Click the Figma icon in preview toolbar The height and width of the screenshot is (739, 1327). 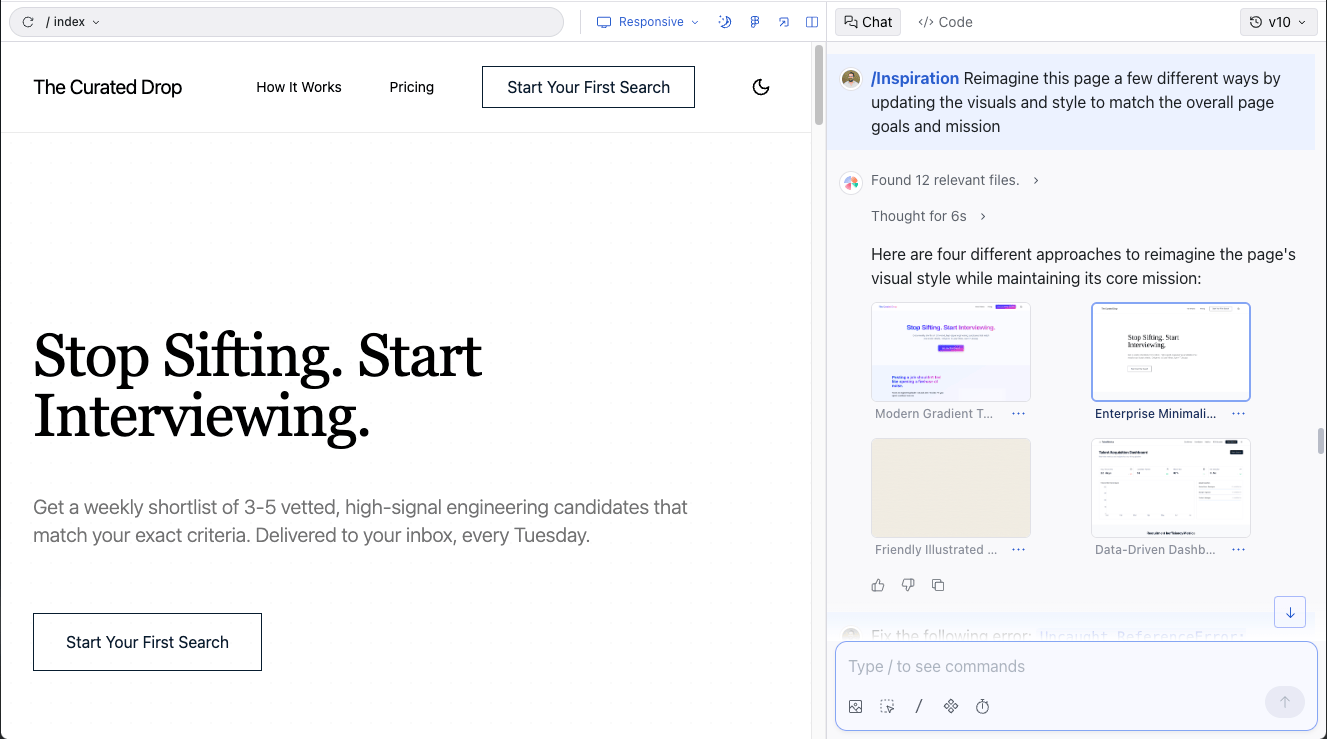[x=755, y=22]
